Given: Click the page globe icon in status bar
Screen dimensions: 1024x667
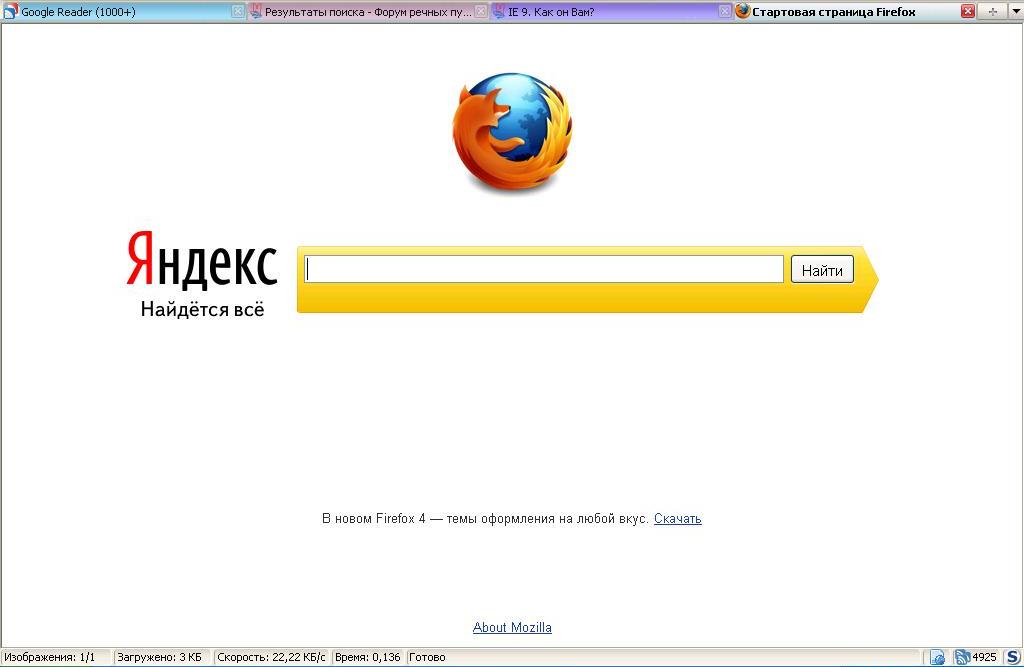Looking at the screenshot, I should pos(937,657).
